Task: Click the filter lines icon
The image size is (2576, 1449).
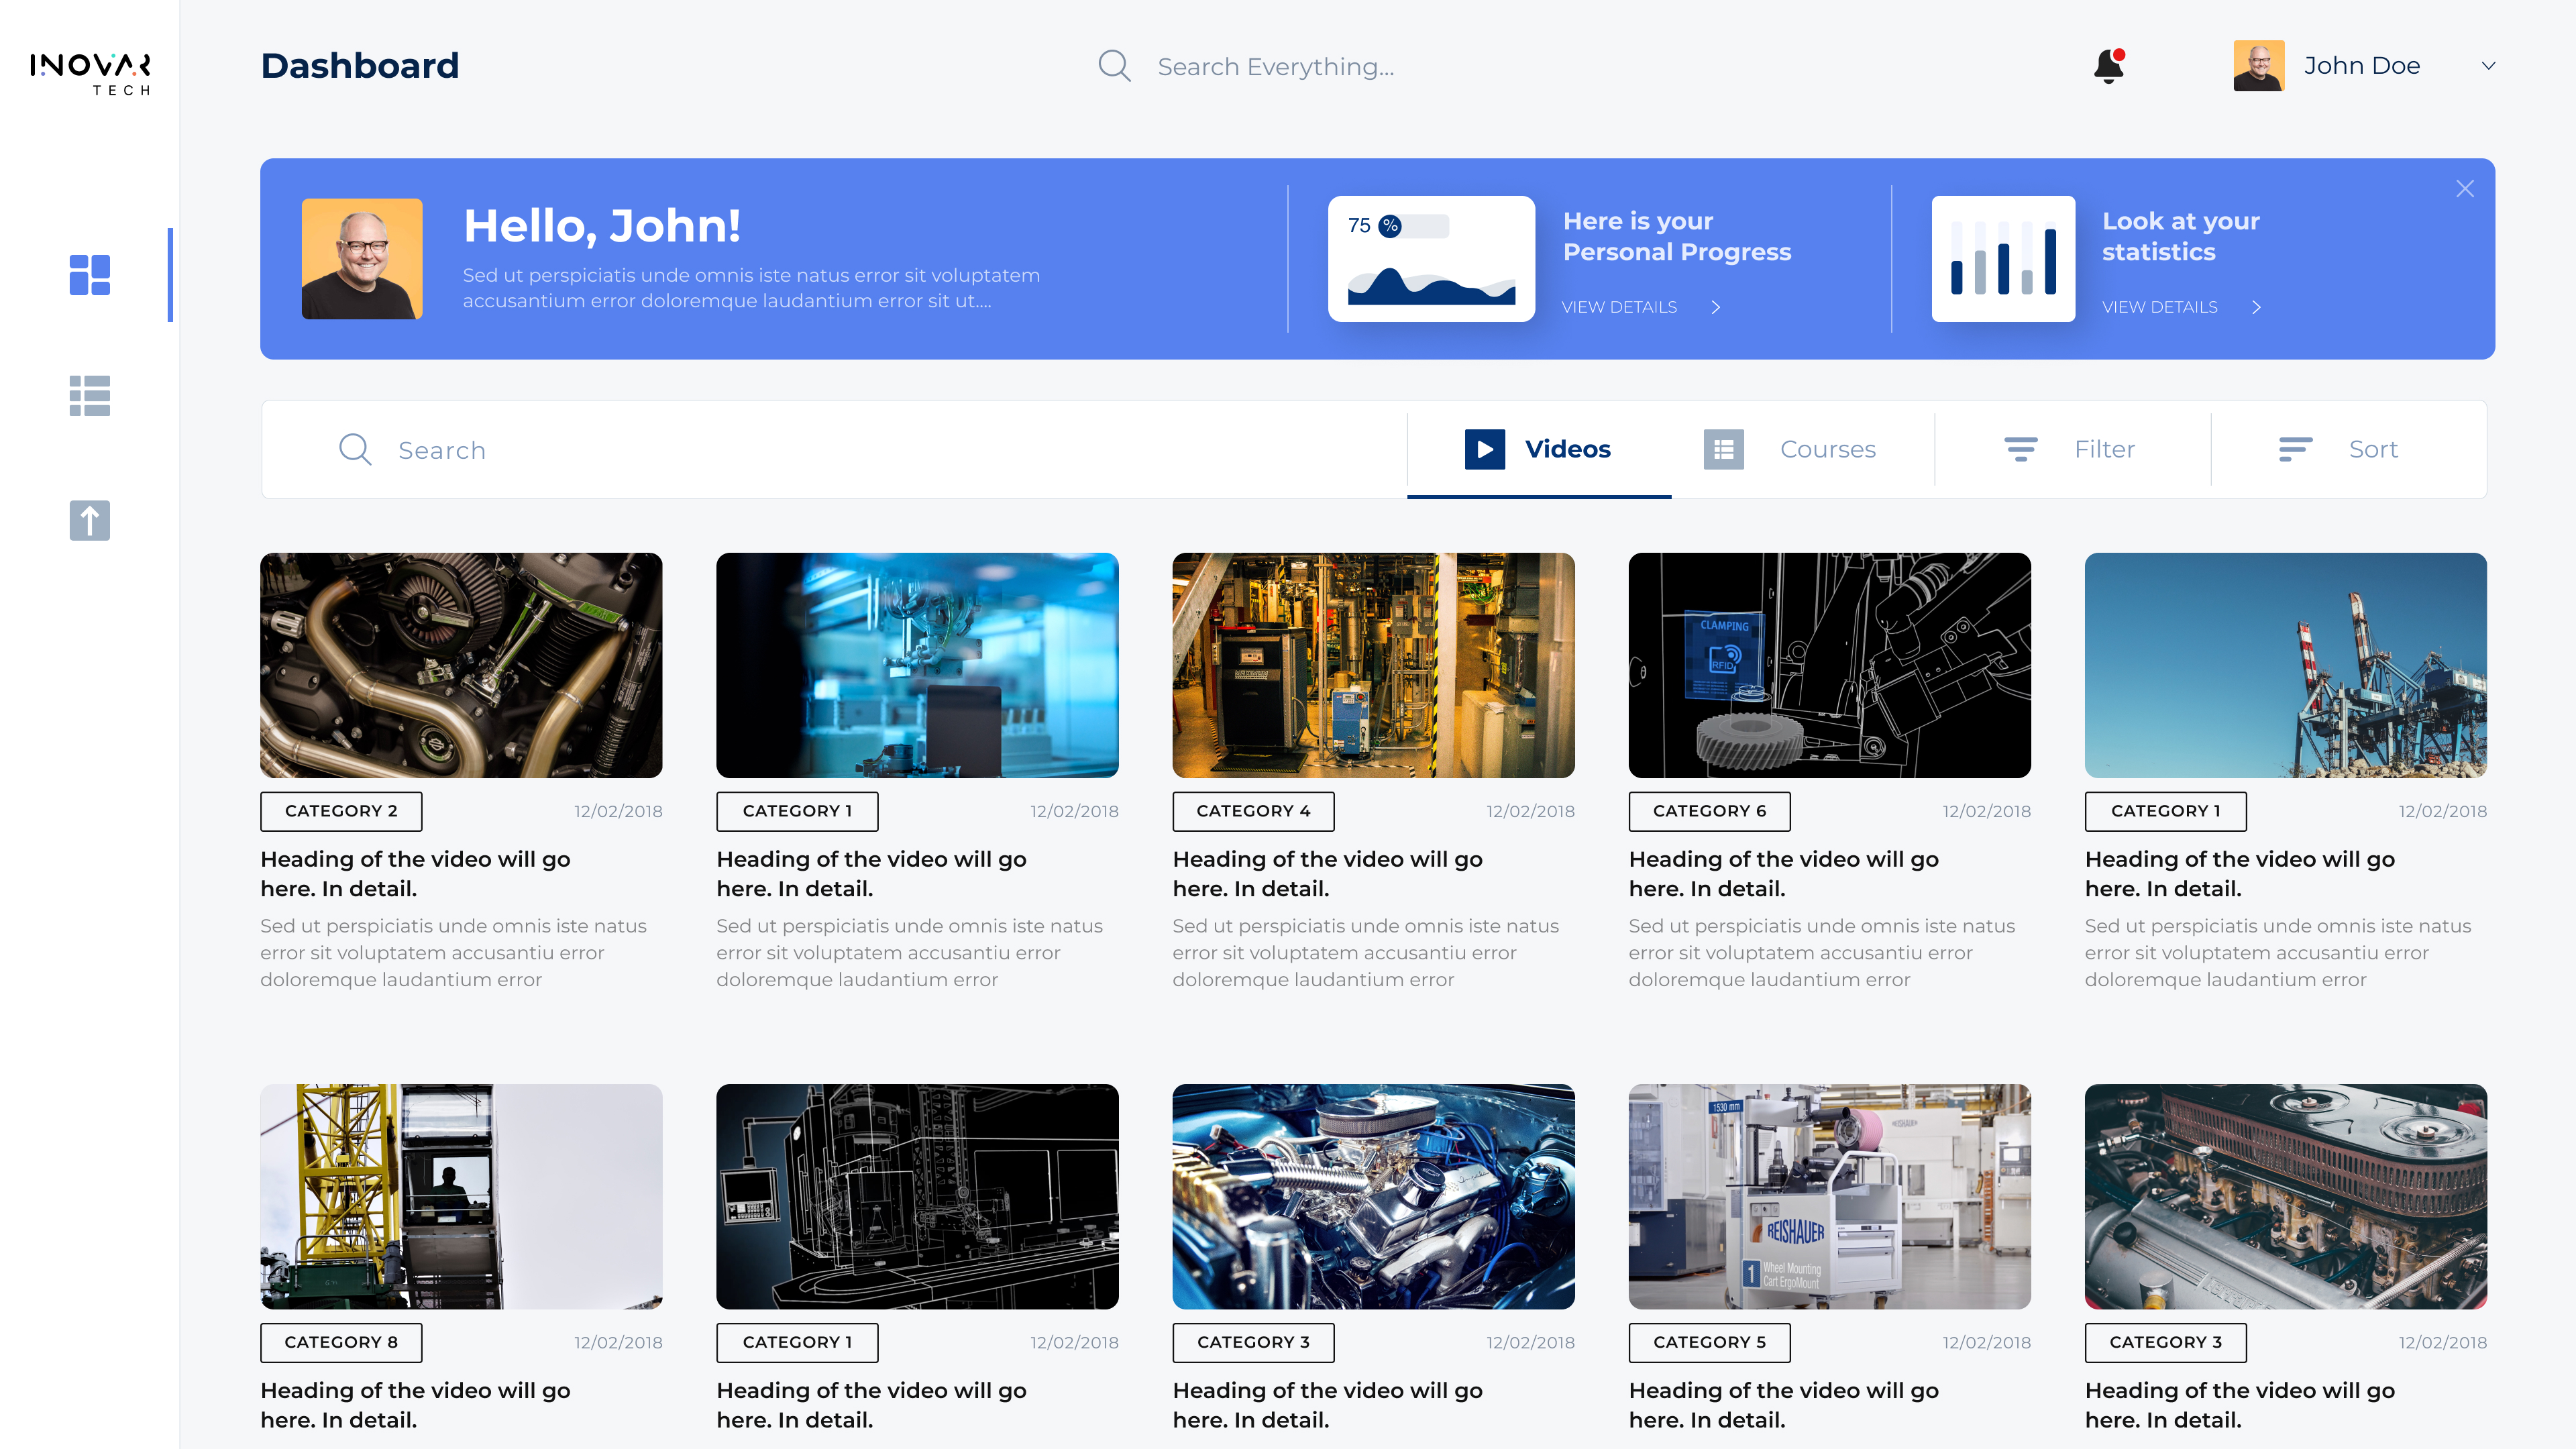Action: tap(2020, 449)
